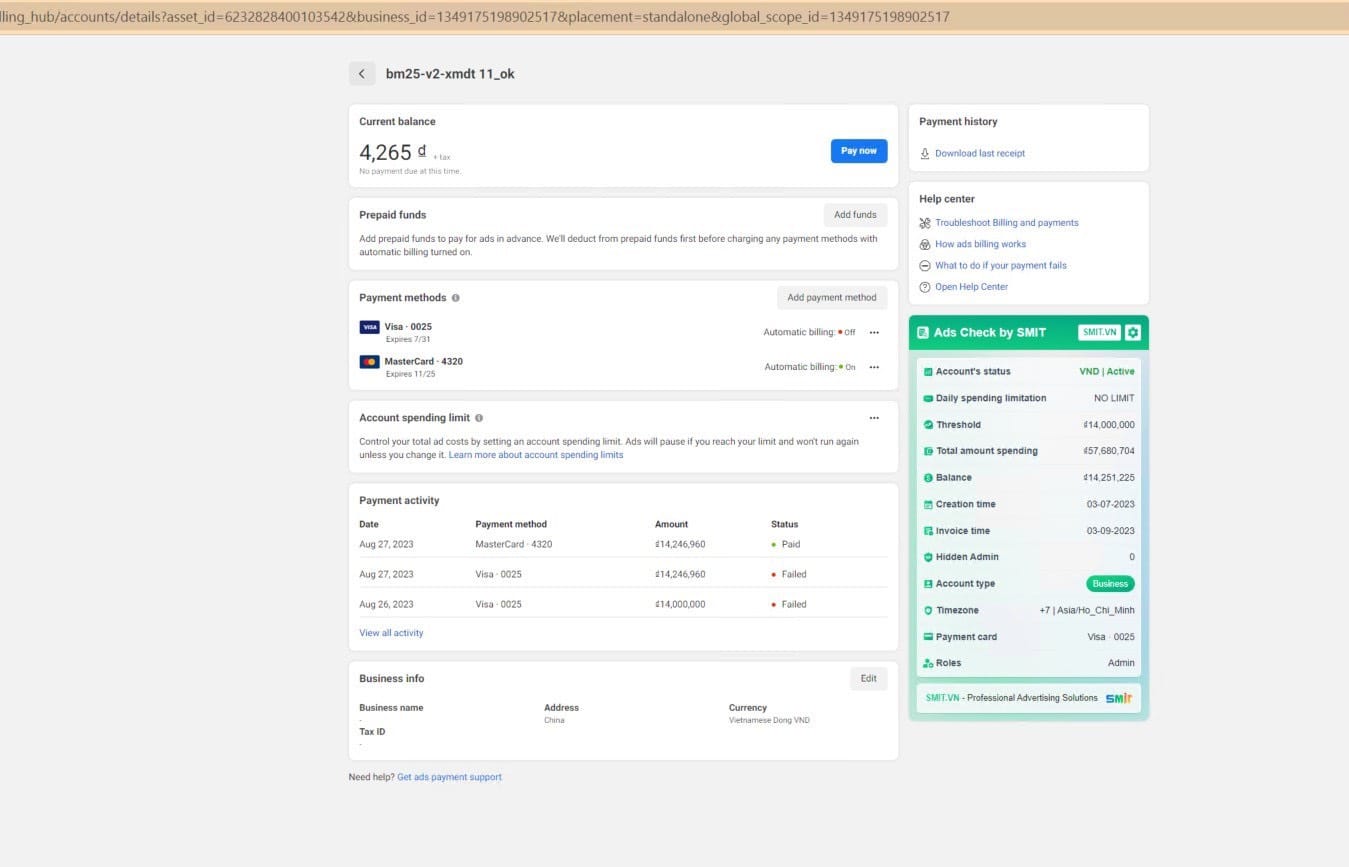1349x867 pixels.
Task: Open Troubleshoot Billing and payments link
Action: point(1006,223)
